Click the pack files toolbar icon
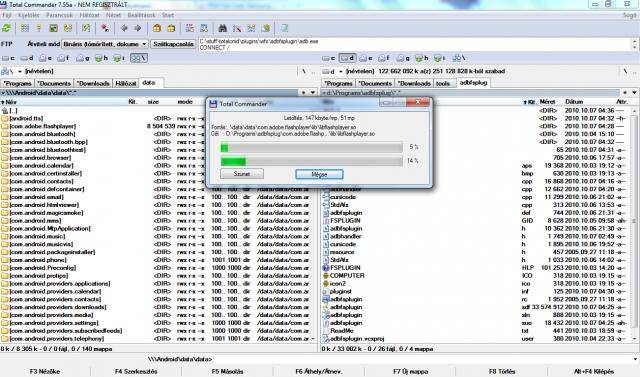640x377 pixels. pyautogui.click(x=157, y=28)
